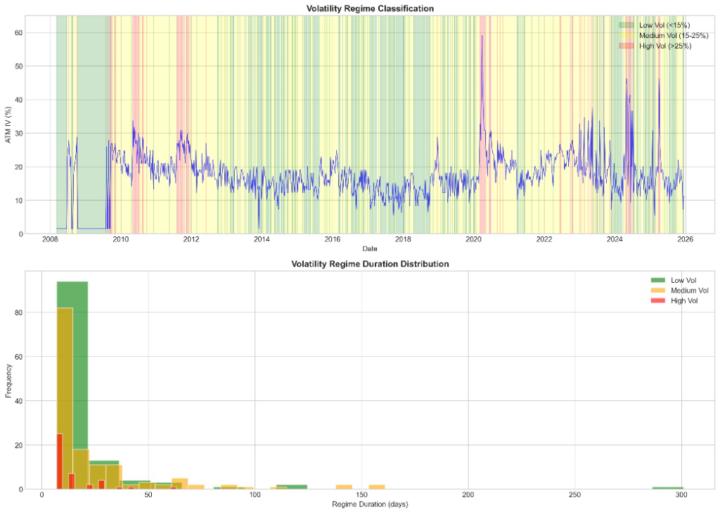Image resolution: width=720 pixels, height=513 pixels.
Task: Click the orange bar near 150 days
Action: (377, 487)
